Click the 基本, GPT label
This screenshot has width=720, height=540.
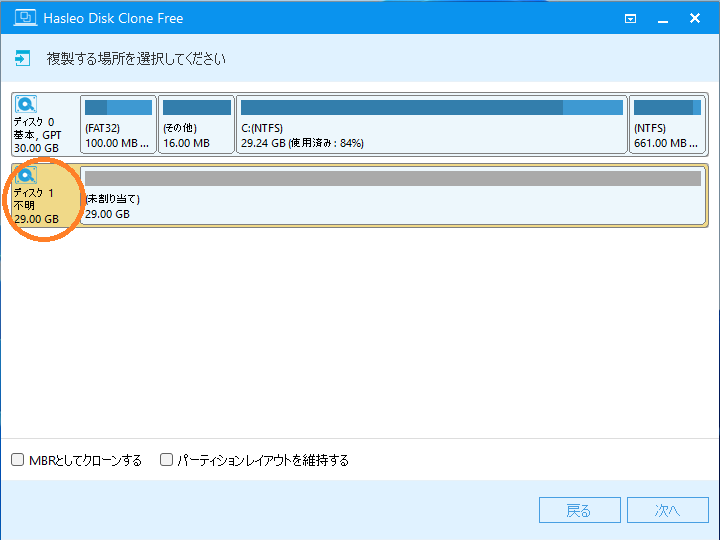click(37, 135)
